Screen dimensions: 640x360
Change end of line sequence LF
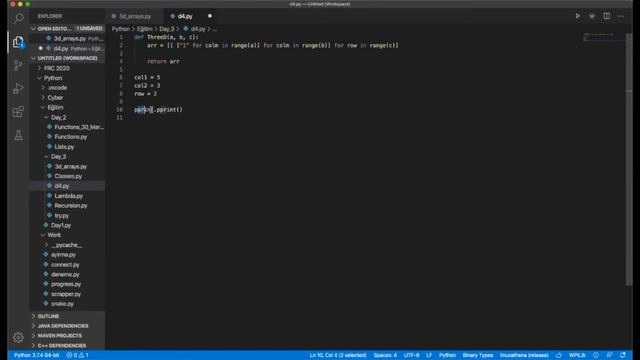(429, 355)
